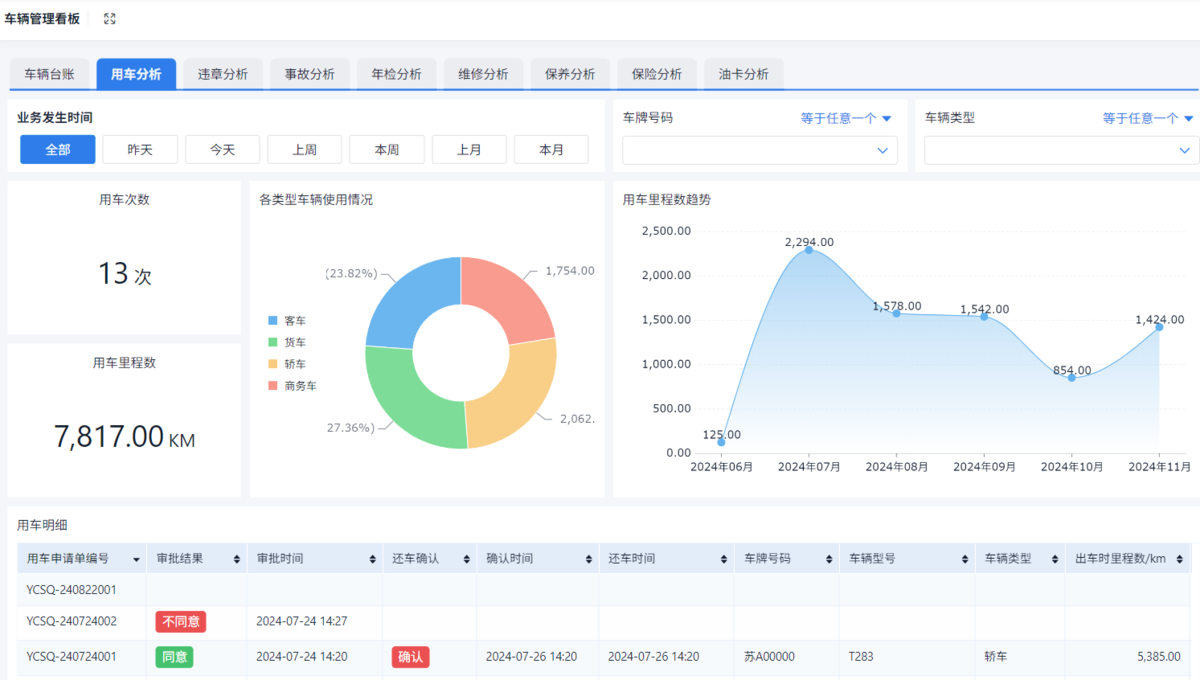Sort by 用车申请单编号 column arrow icon
This screenshot has width=1200, height=680.
coord(135,559)
